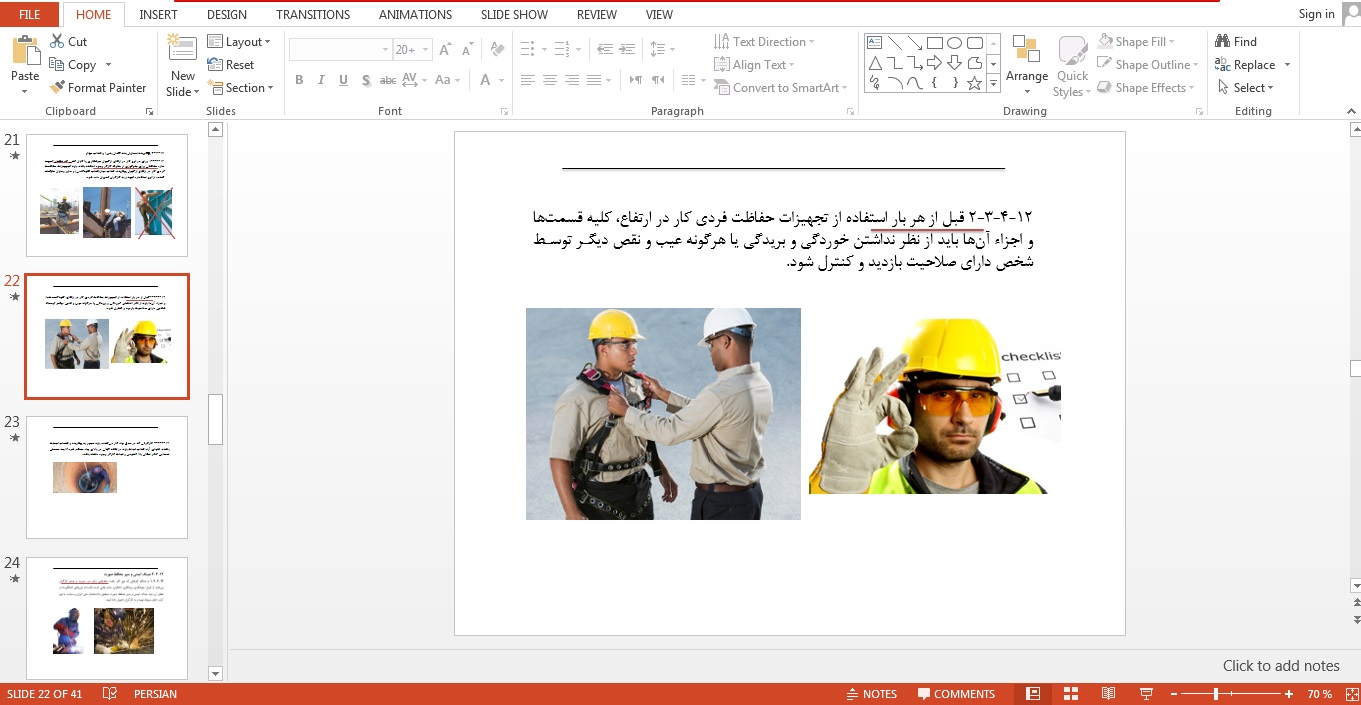
Task: Insert a text box shape
Action: click(x=875, y=43)
